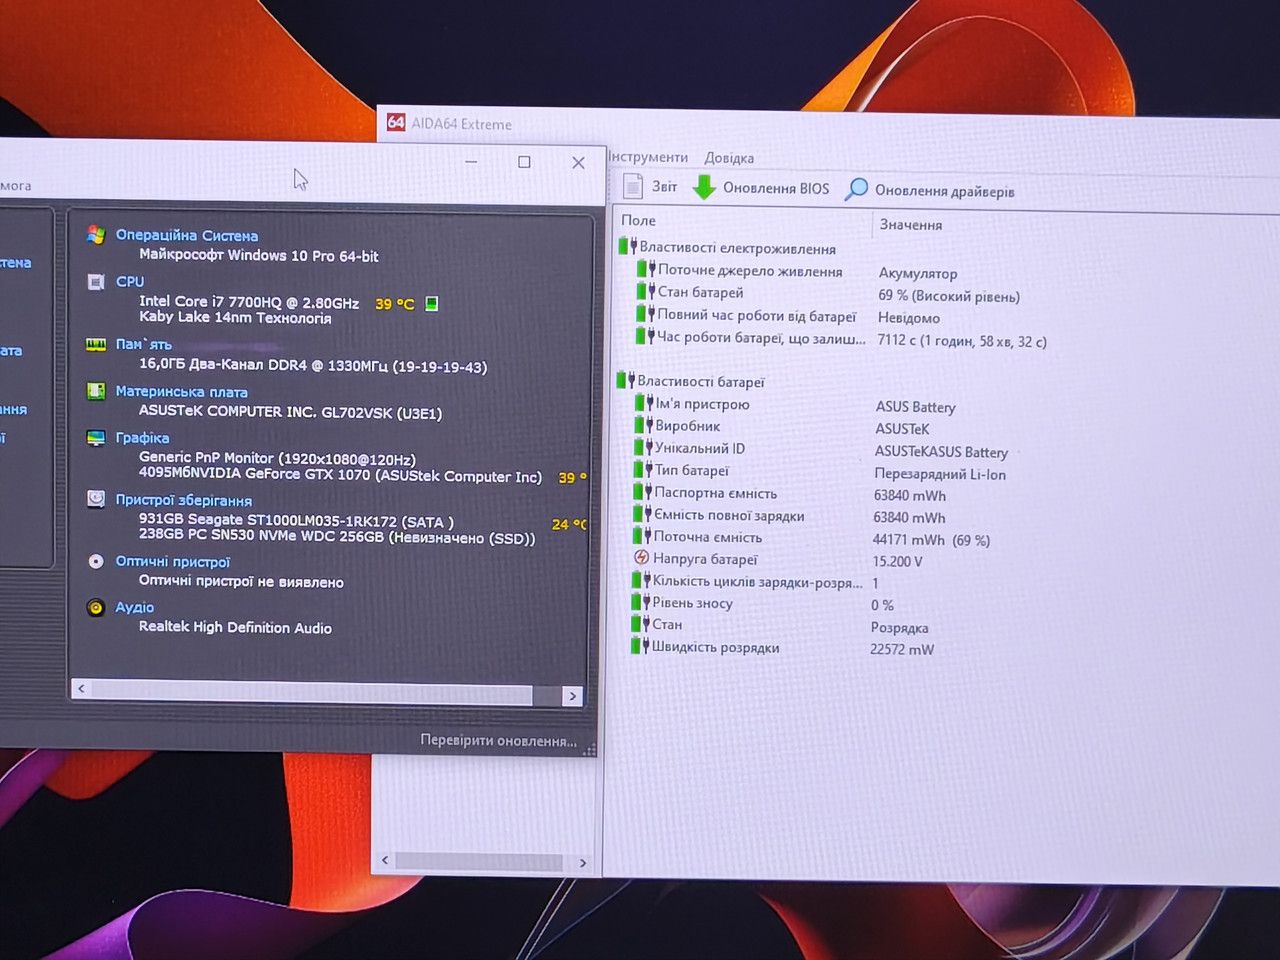Open the Аудіо section link
The width and height of the screenshot is (1280, 960).
[x=134, y=607]
